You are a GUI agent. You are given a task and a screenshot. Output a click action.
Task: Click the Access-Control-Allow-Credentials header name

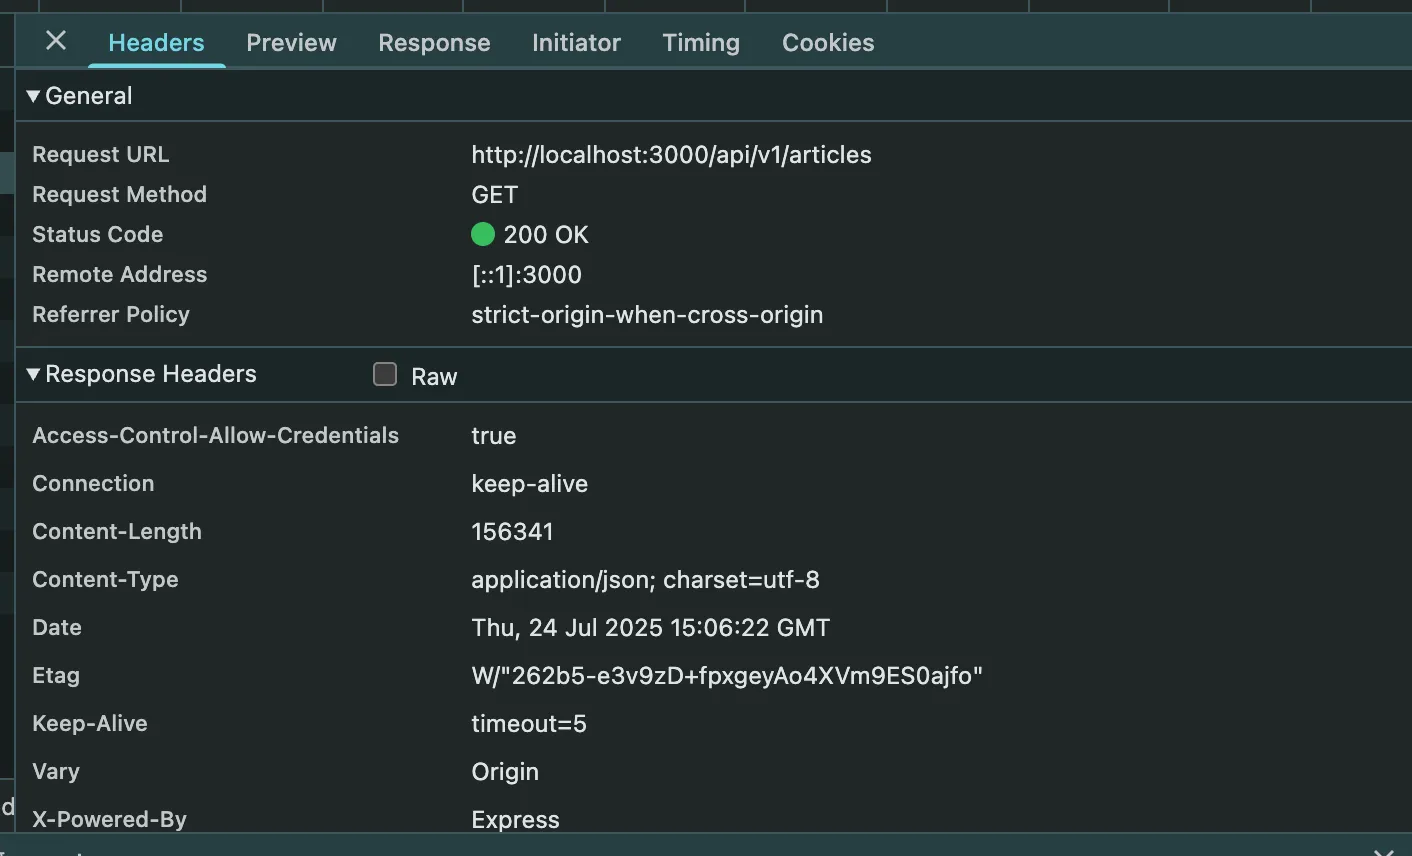215,436
